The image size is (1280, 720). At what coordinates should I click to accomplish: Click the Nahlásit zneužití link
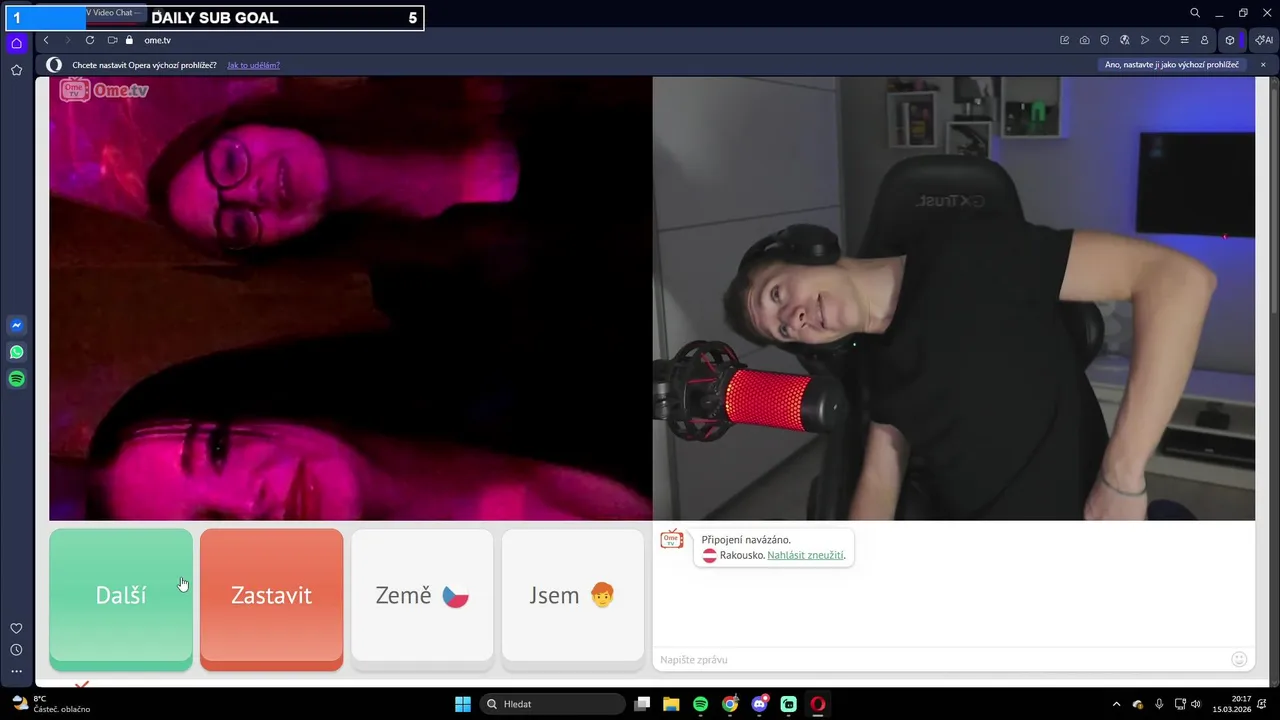pyautogui.click(x=805, y=555)
